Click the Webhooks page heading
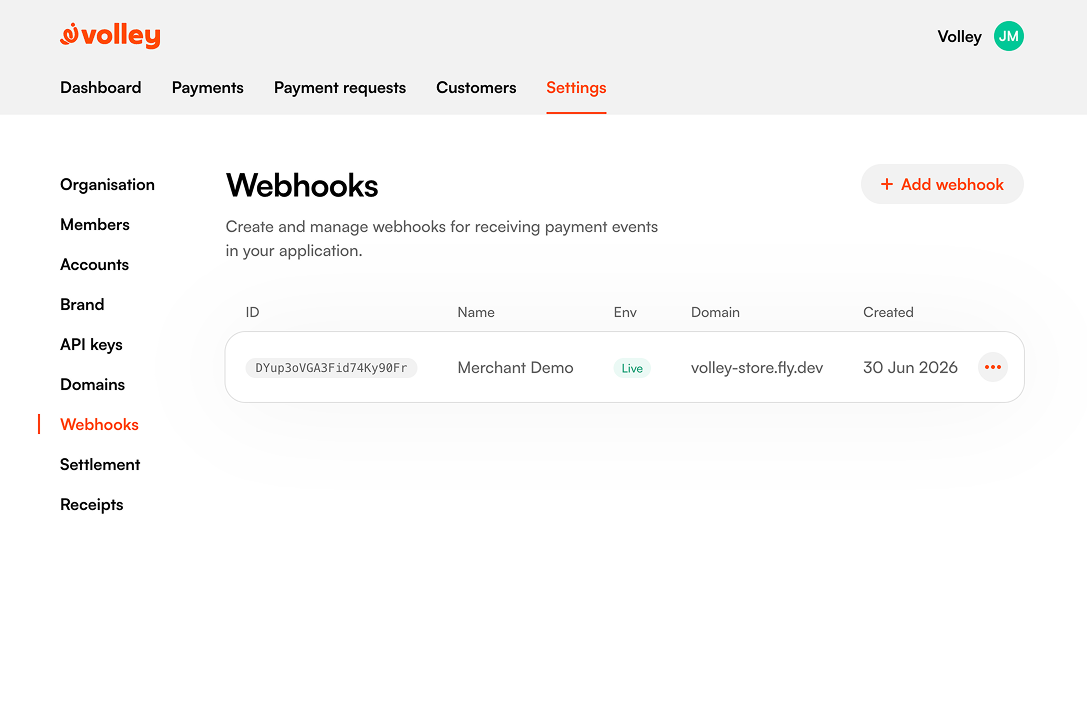1087x714 pixels. [302, 186]
